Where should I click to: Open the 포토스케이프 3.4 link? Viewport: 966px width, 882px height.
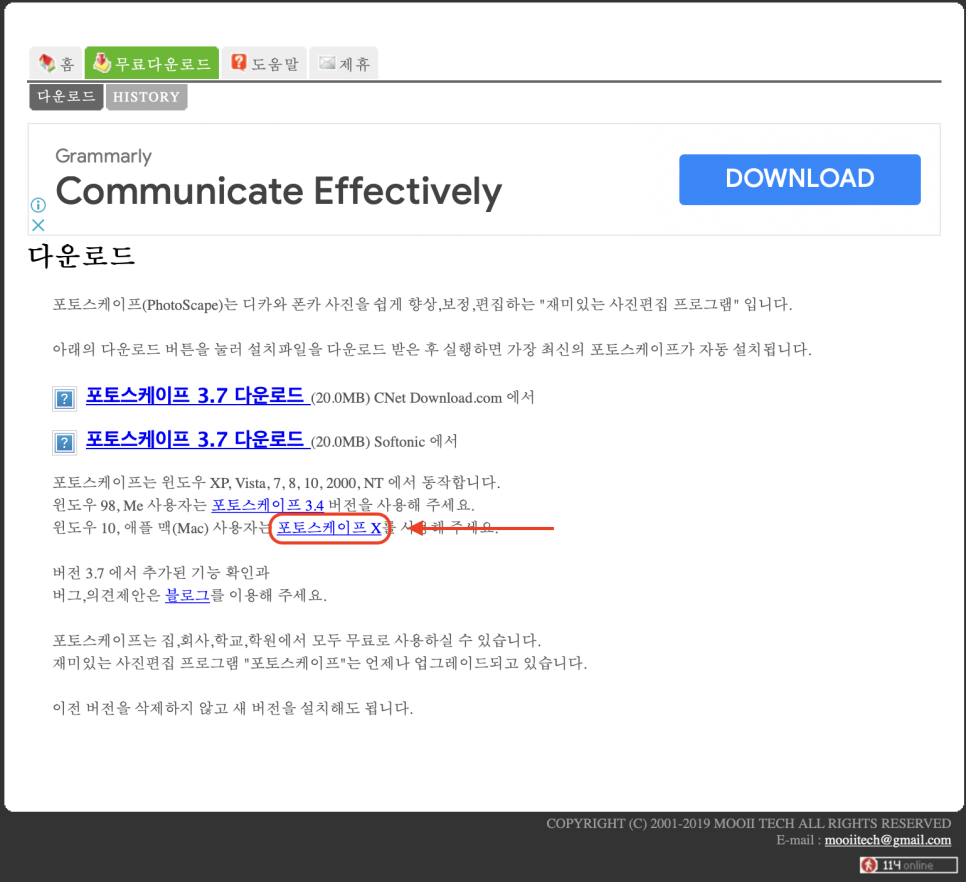point(267,505)
